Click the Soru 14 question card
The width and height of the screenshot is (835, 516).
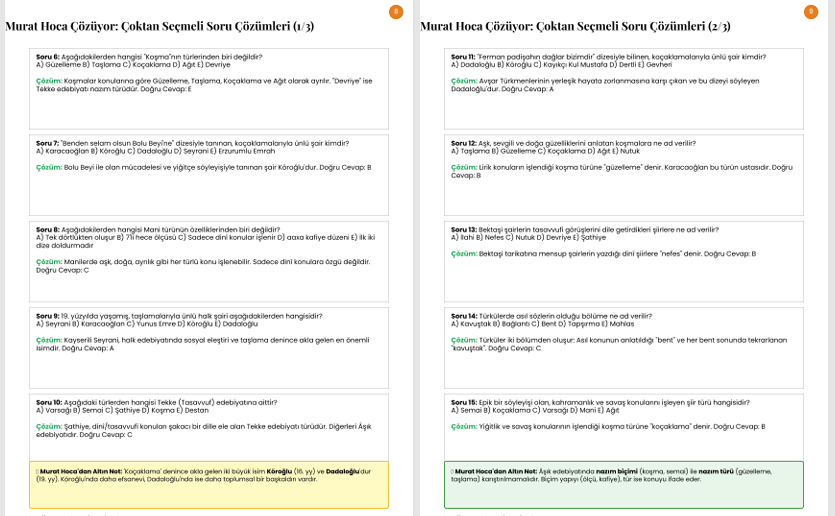click(x=623, y=347)
